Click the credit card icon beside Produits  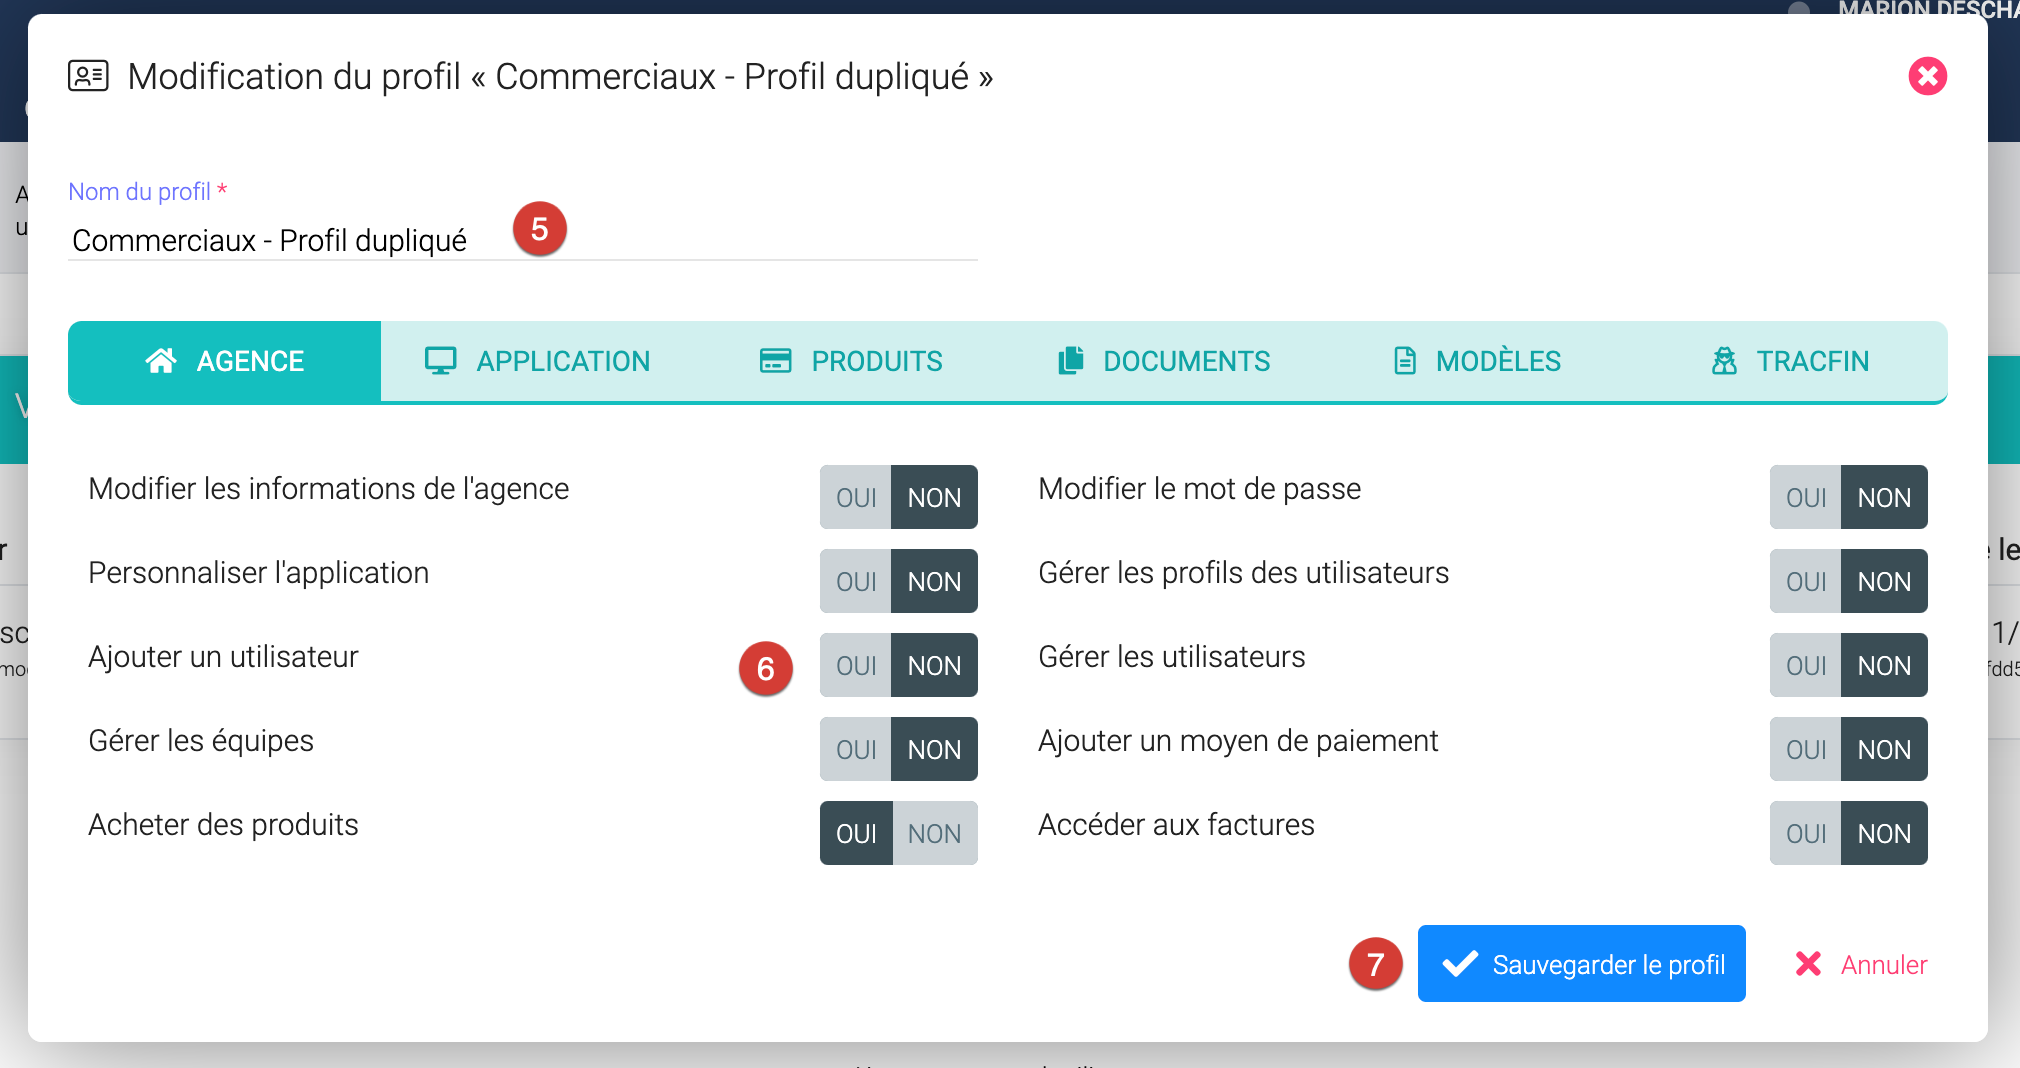(x=775, y=361)
